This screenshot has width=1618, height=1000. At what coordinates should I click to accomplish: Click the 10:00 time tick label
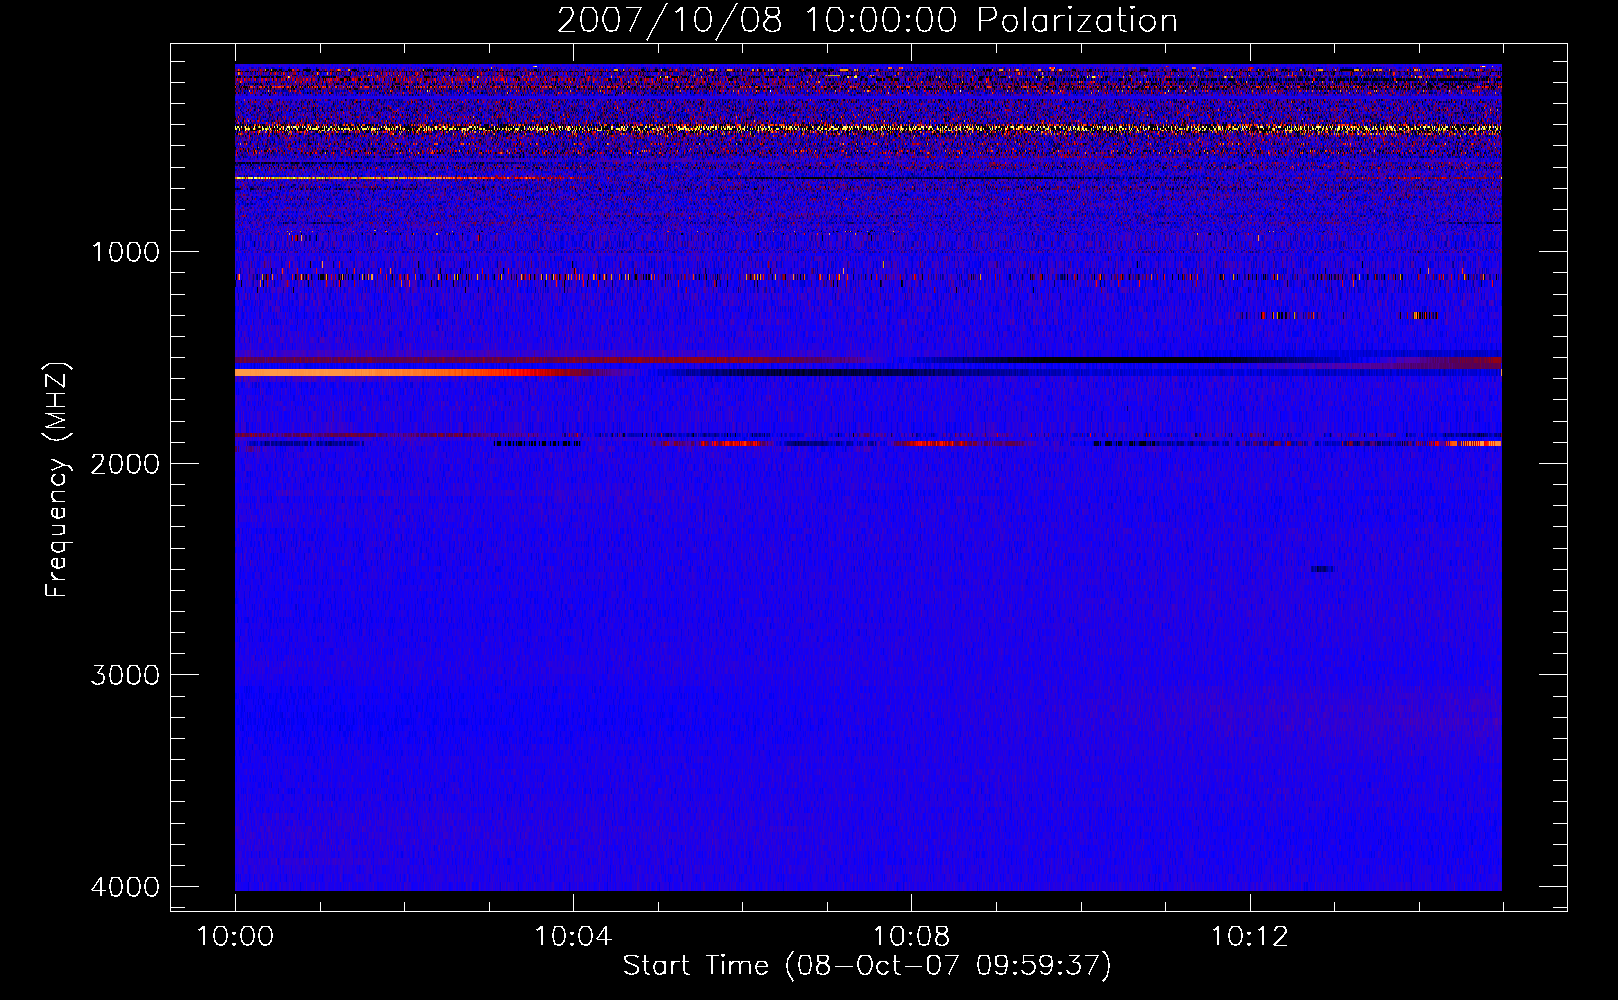235,937
